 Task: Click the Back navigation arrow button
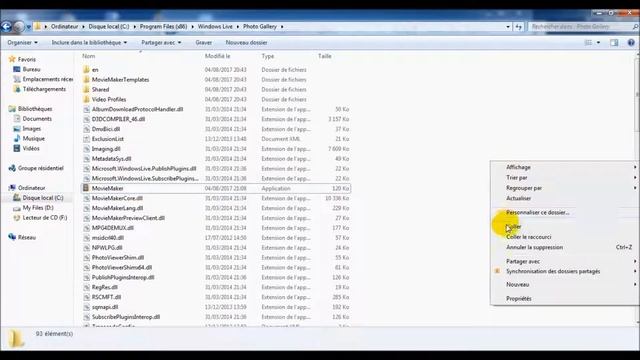(x=6, y=27)
